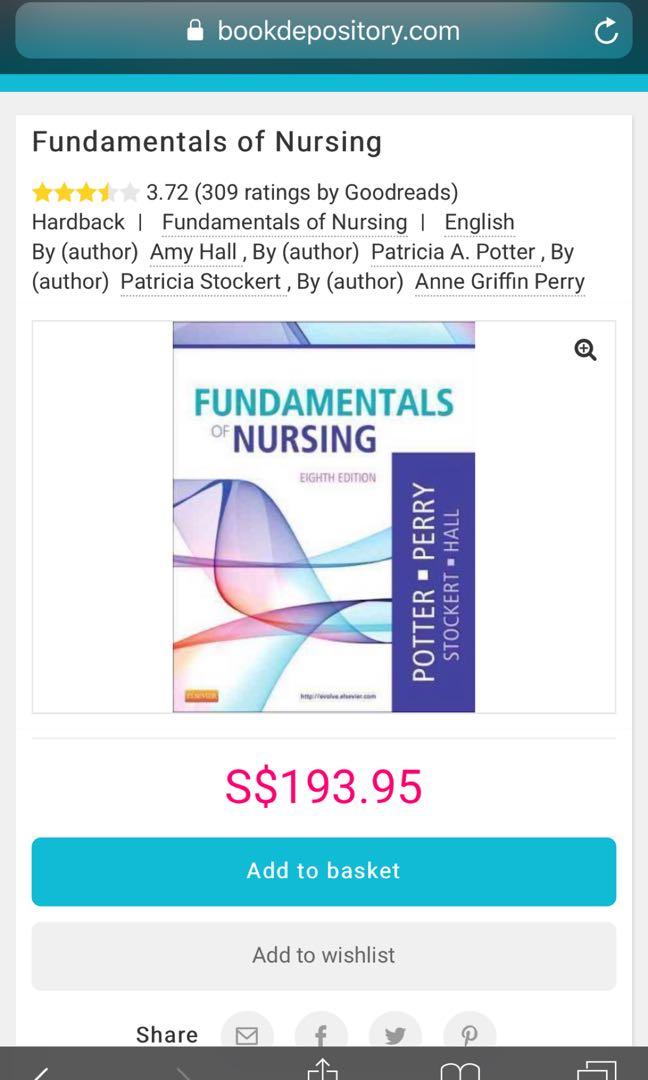
Task: Select the English language link
Action: click(479, 222)
